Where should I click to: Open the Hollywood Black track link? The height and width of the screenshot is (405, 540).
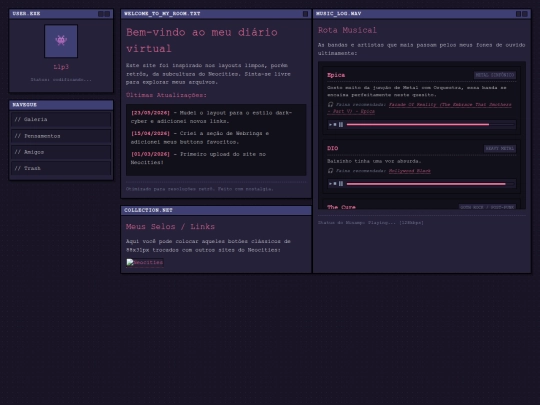(x=409, y=171)
